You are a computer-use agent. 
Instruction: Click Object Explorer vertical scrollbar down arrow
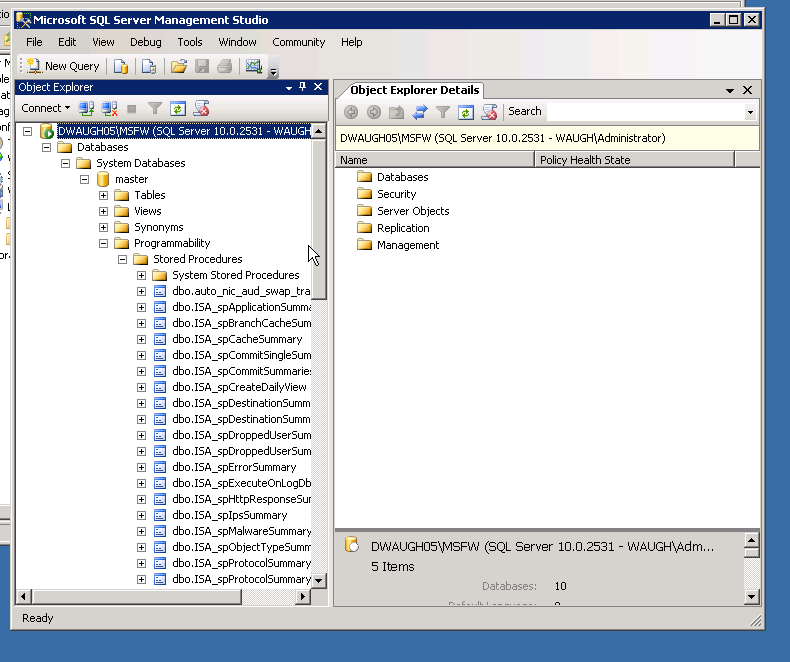[319, 580]
